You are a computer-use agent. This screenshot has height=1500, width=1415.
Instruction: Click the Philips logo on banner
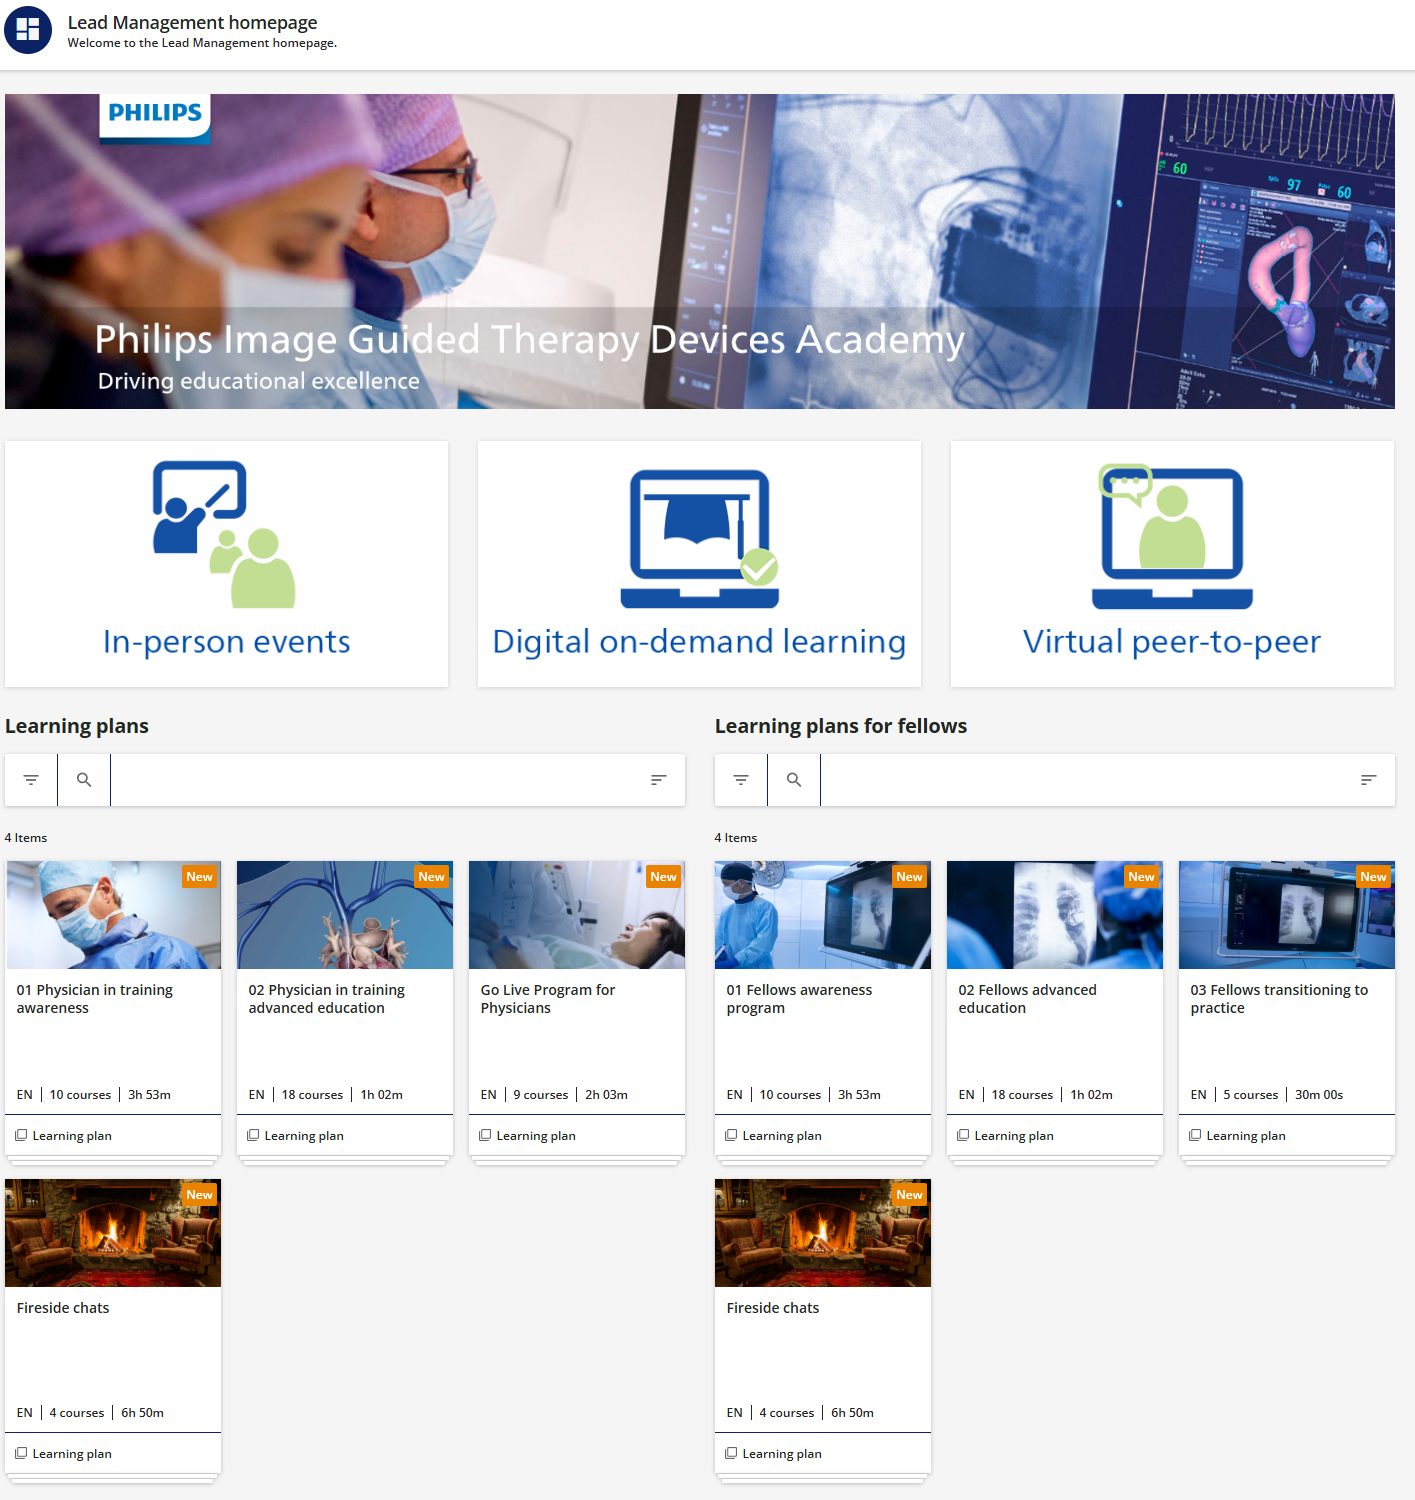click(x=155, y=114)
